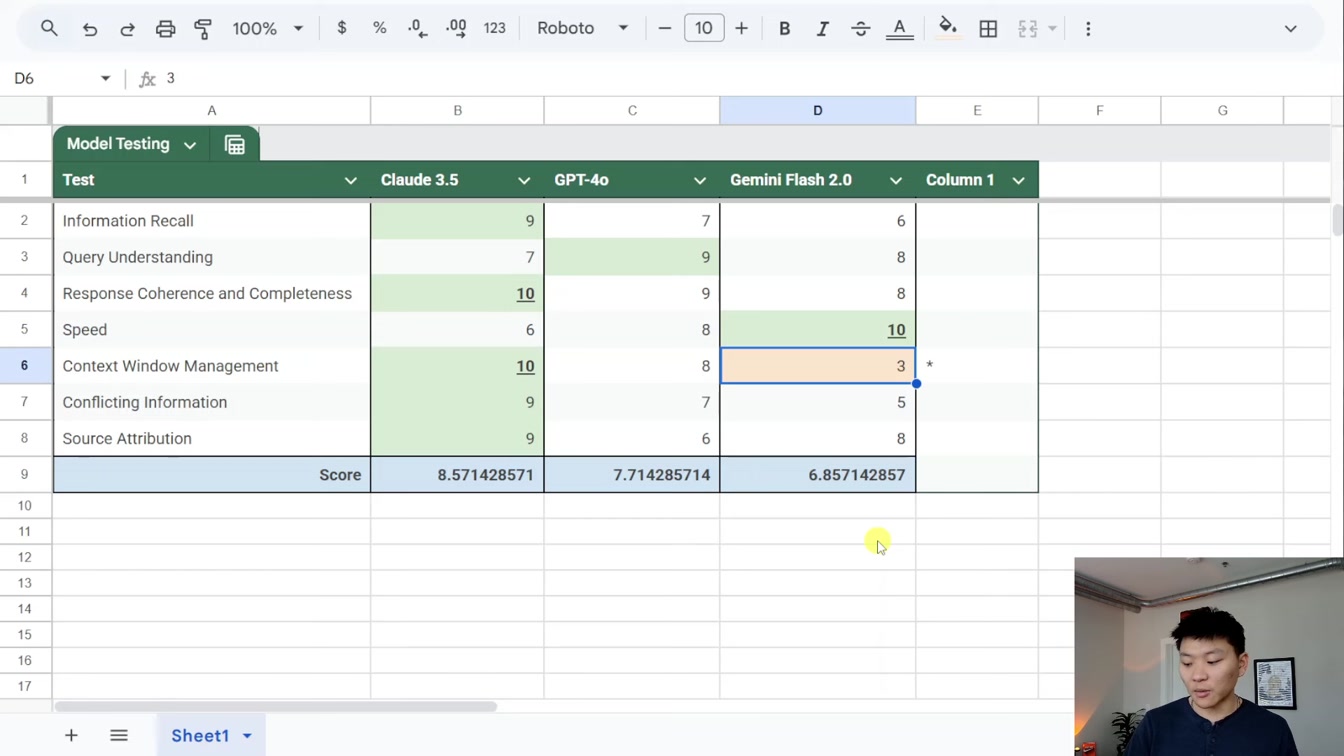Open the Sheet1 tab options arrow
The image size is (1344, 756).
(x=247, y=736)
